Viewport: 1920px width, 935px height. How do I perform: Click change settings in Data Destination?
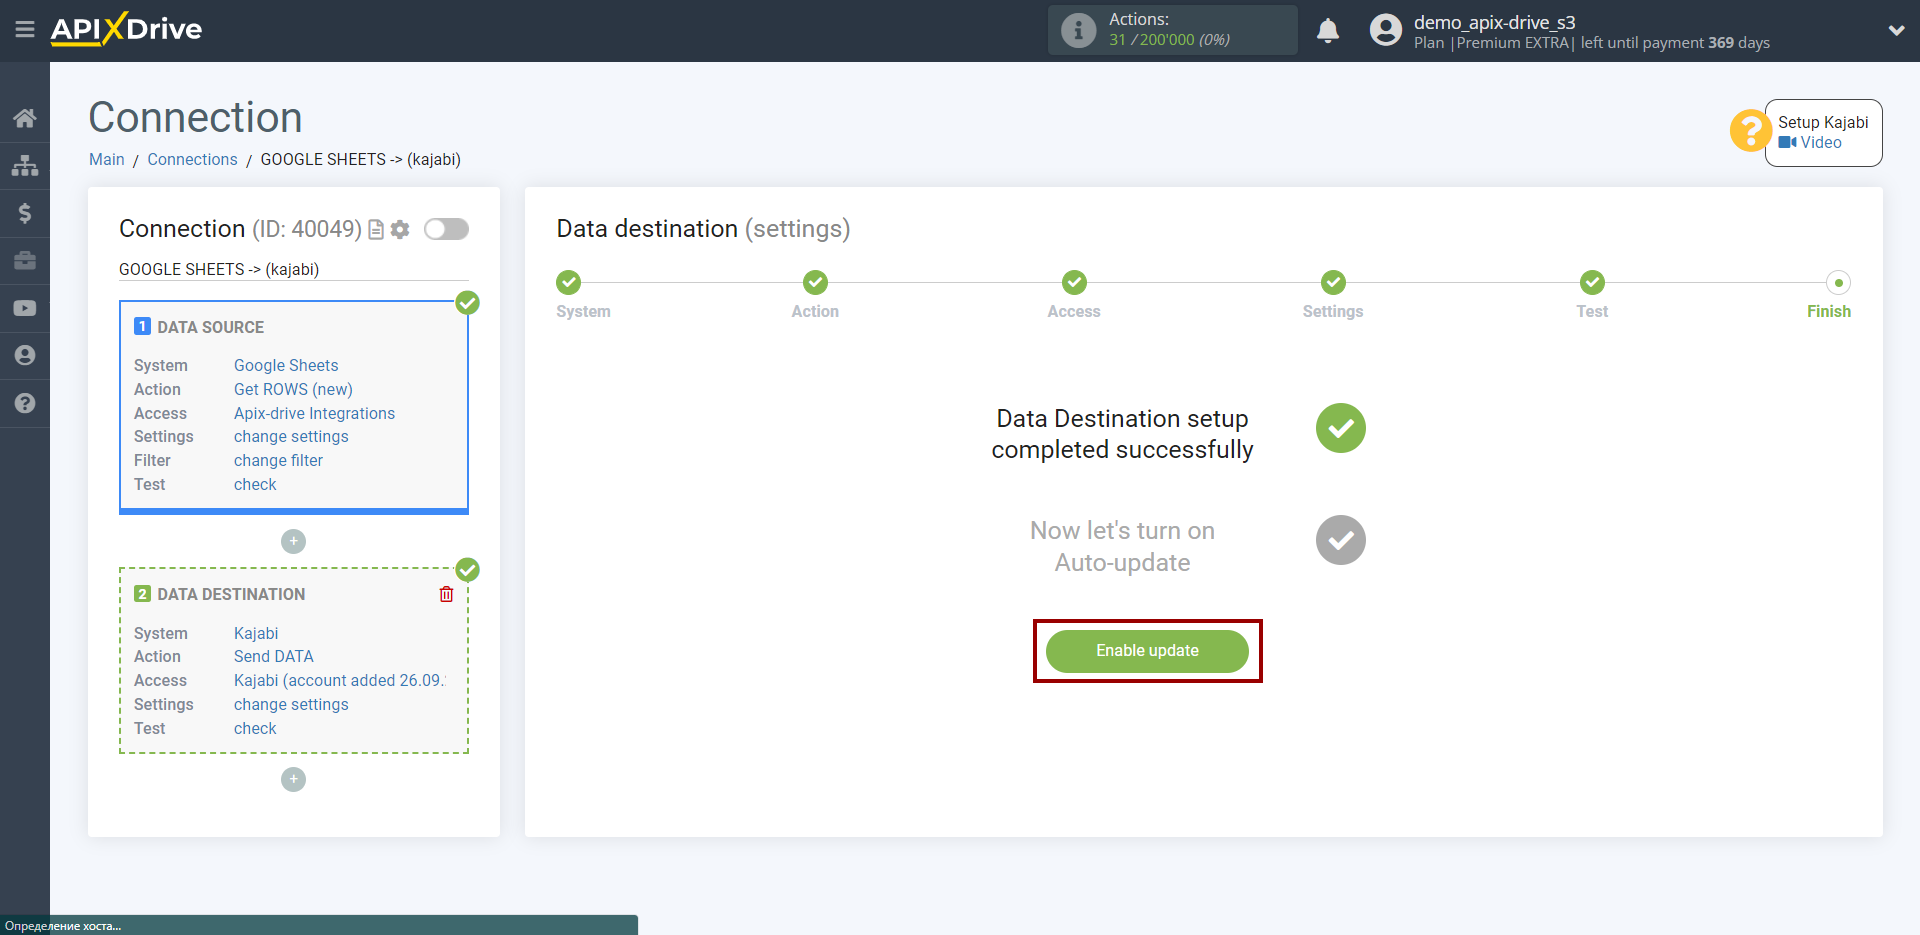[291, 705]
